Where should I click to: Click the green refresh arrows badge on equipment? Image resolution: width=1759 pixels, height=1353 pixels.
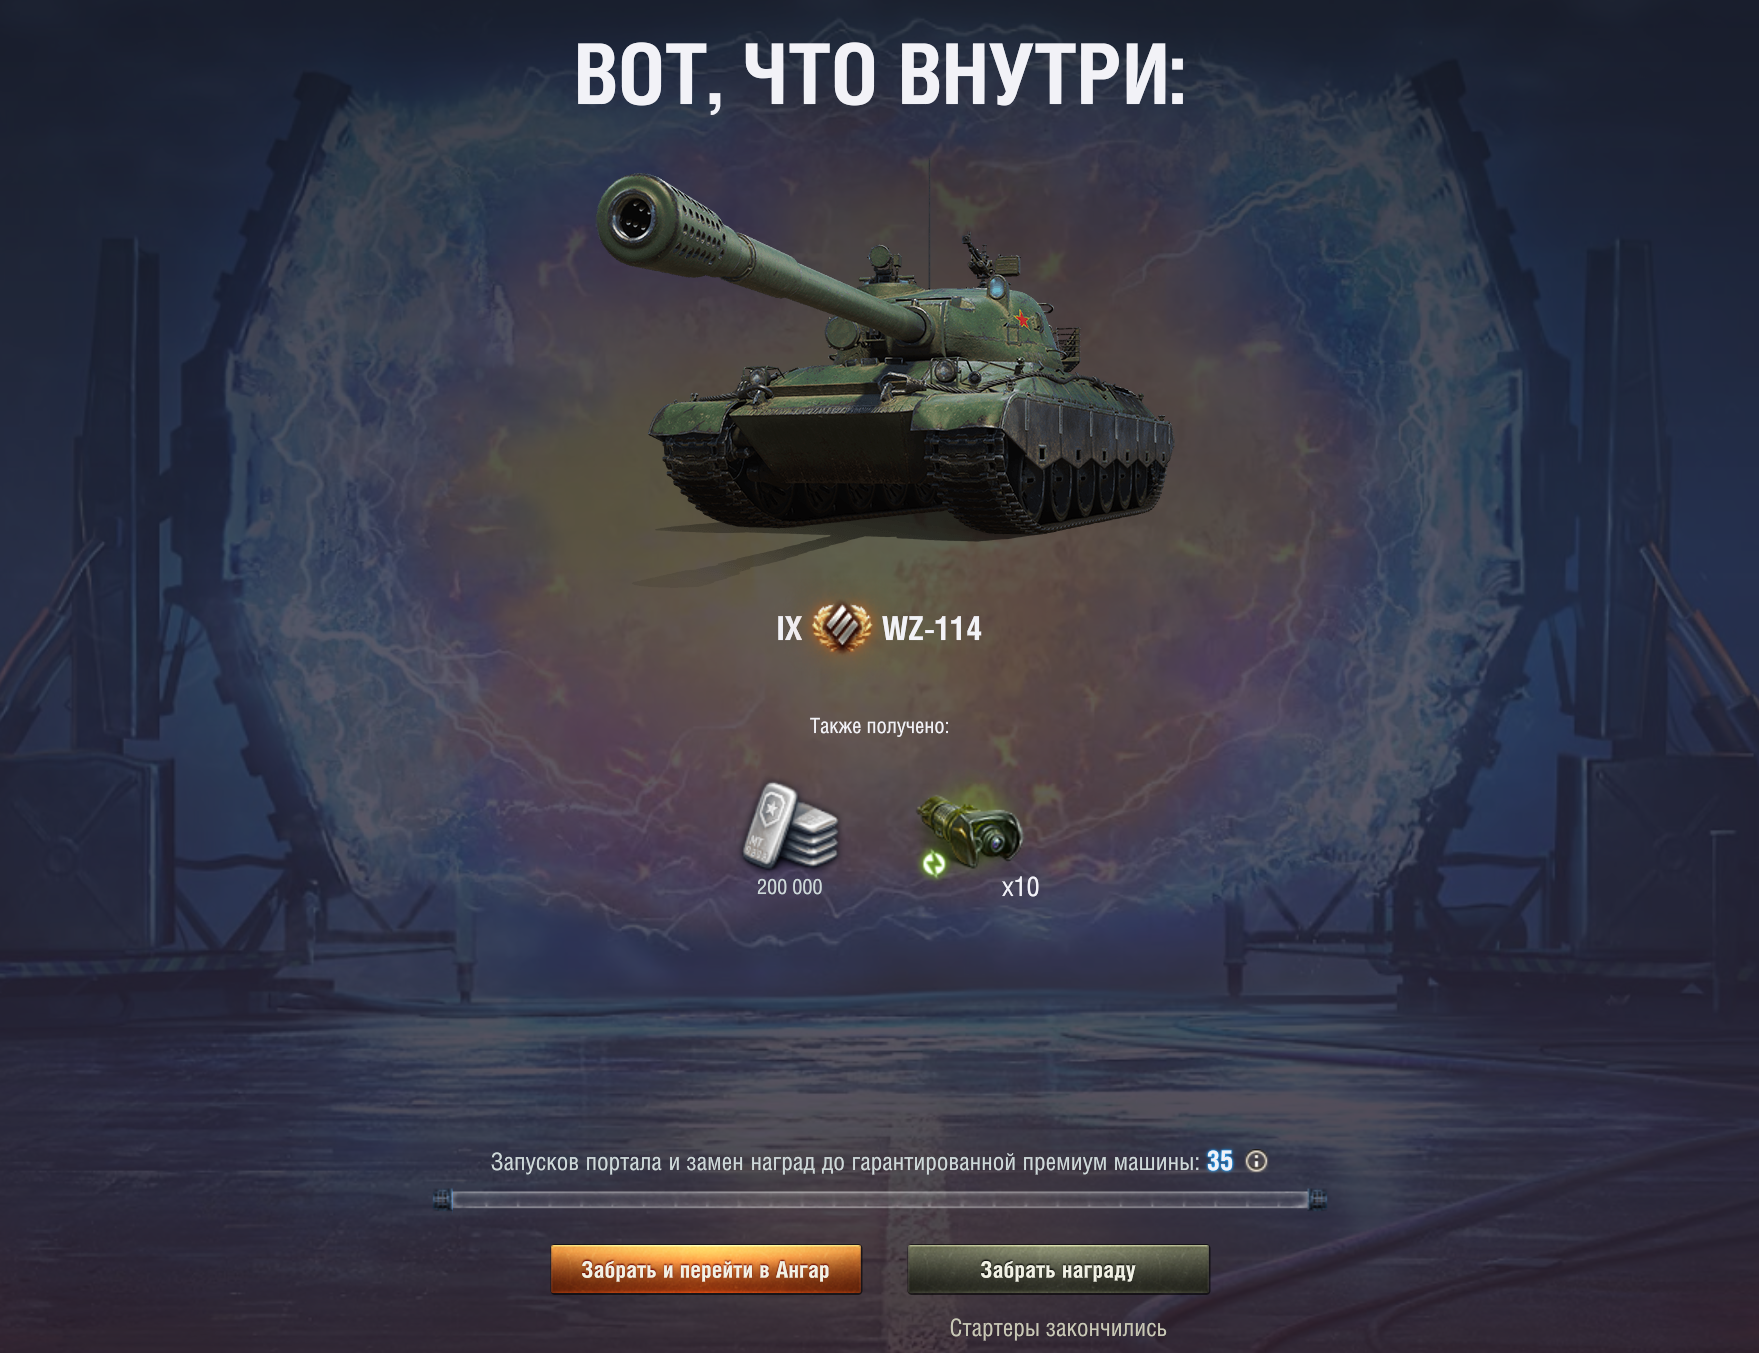pyautogui.click(x=934, y=863)
